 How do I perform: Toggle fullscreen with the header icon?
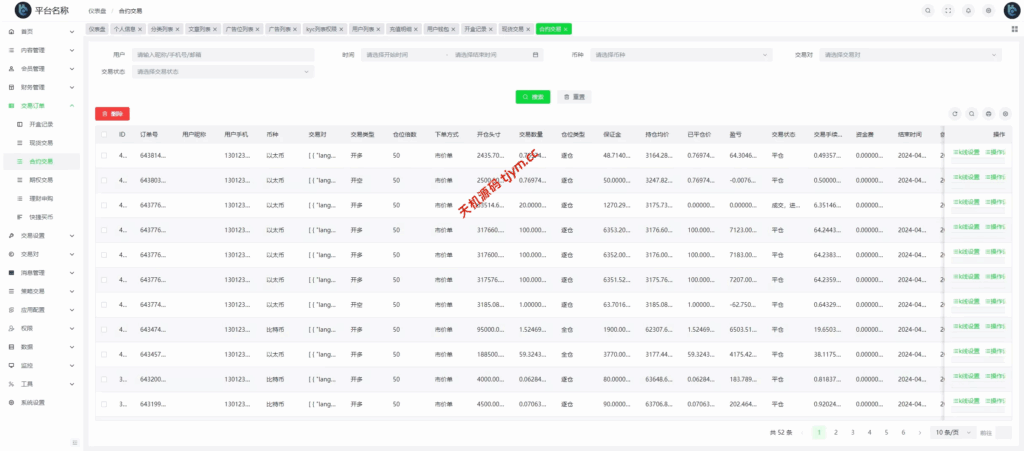[x=947, y=10]
